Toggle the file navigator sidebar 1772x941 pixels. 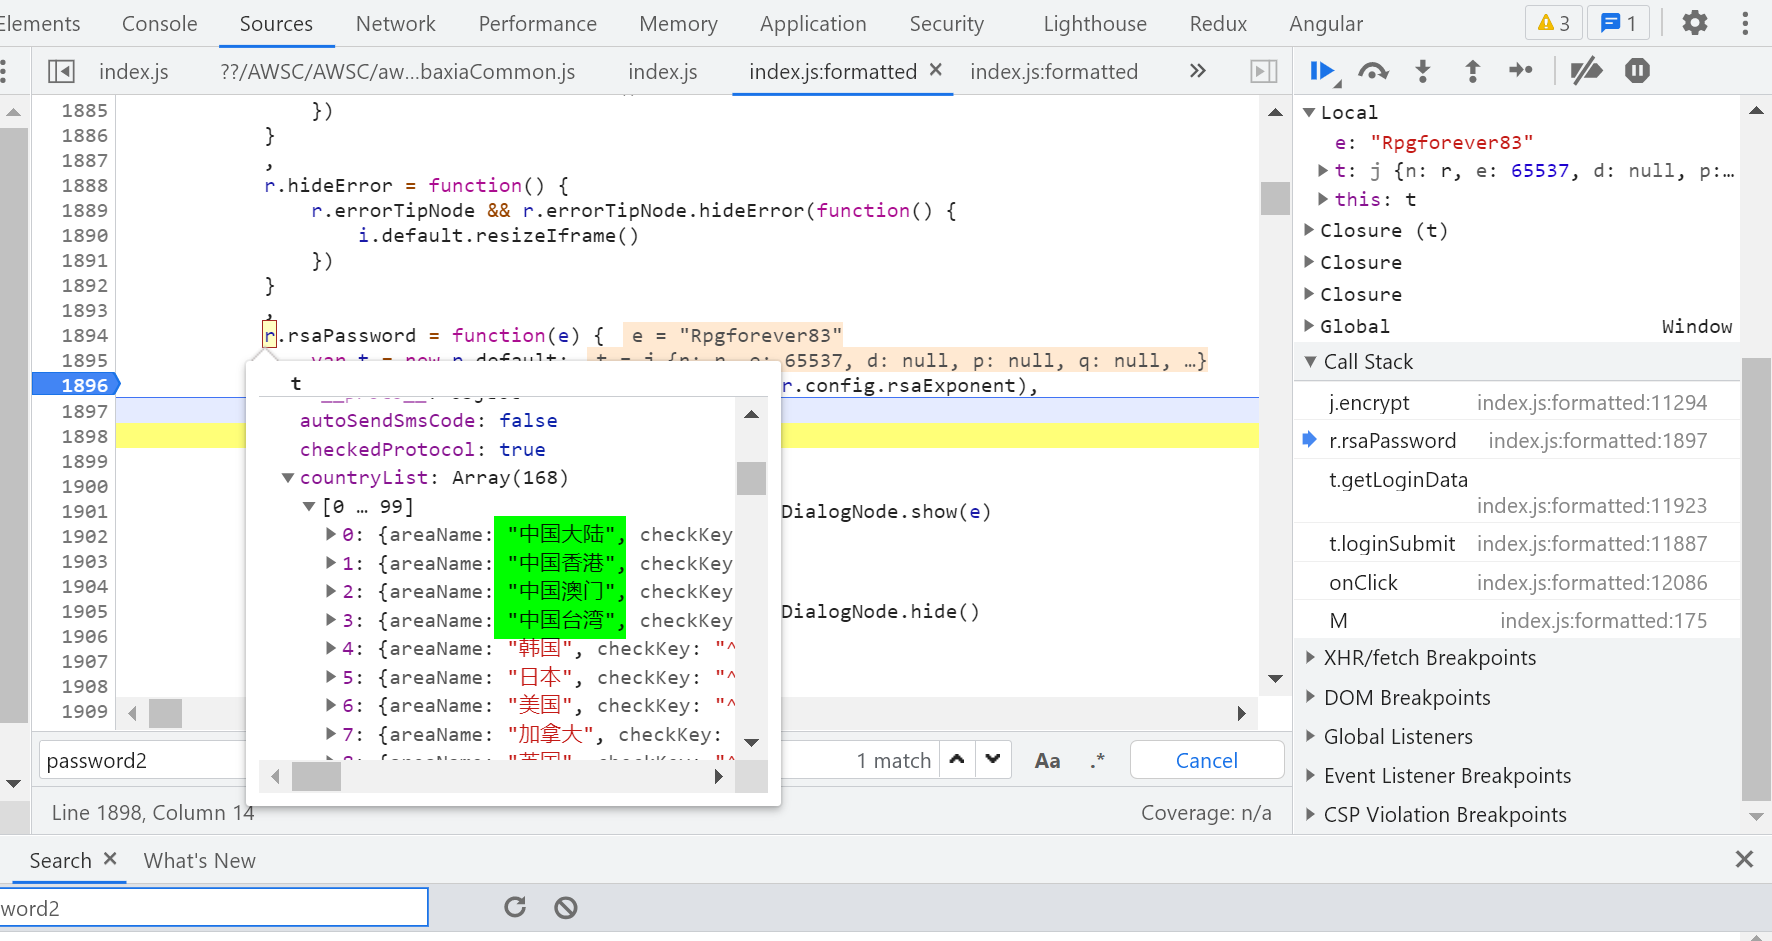(x=61, y=71)
